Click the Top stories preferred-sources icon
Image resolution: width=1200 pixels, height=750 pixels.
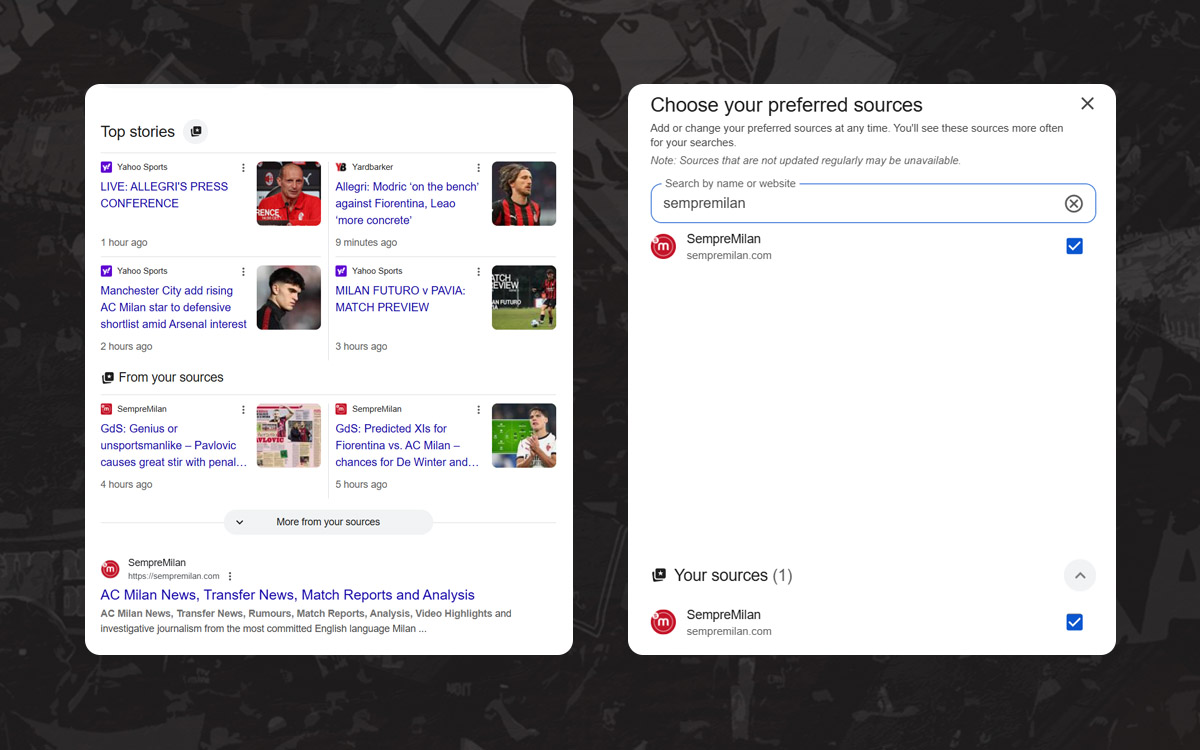196,131
